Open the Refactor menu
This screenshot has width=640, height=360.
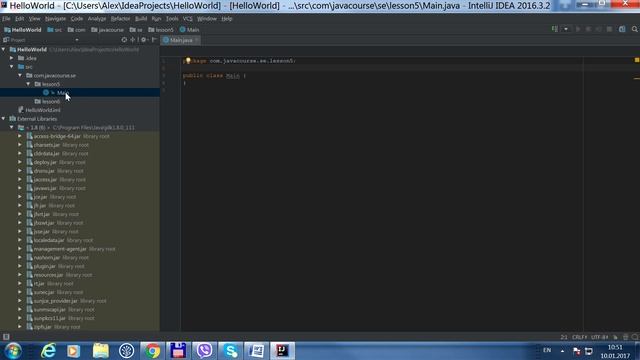point(120,19)
